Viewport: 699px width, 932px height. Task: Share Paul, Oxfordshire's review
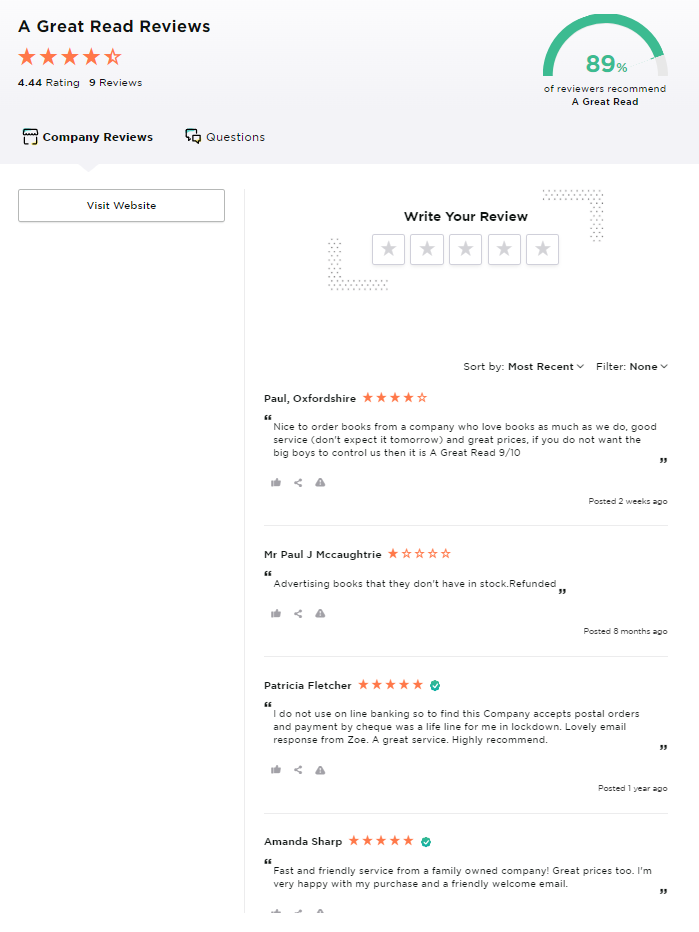tap(298, 482)
